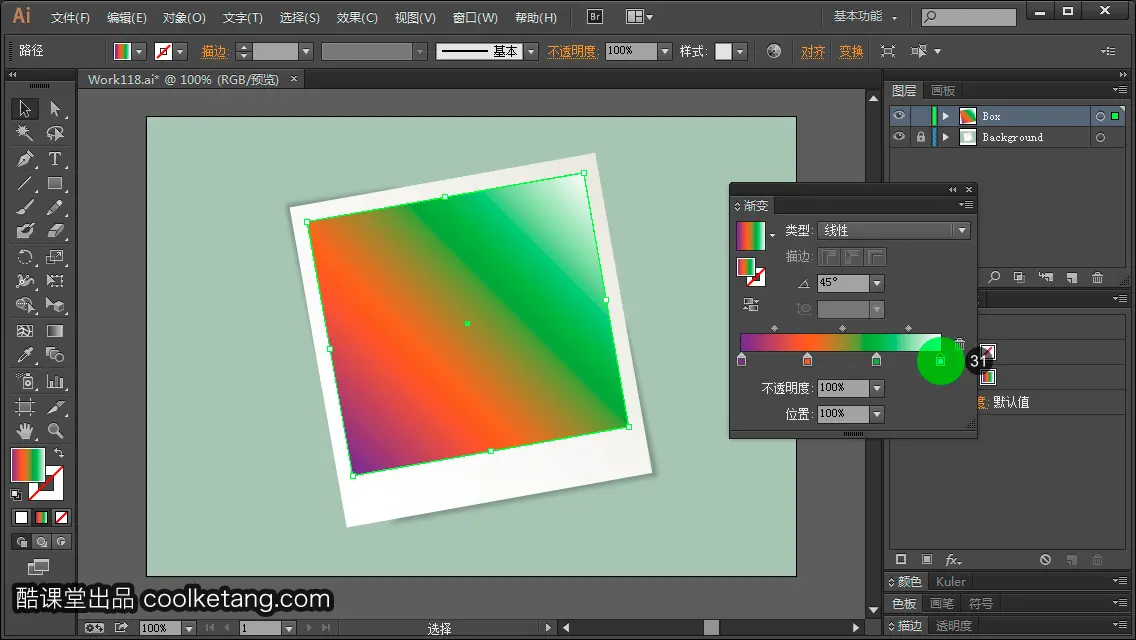Click the 不透明度 link in control bar
1136x640 pixels.
[572, 51]
